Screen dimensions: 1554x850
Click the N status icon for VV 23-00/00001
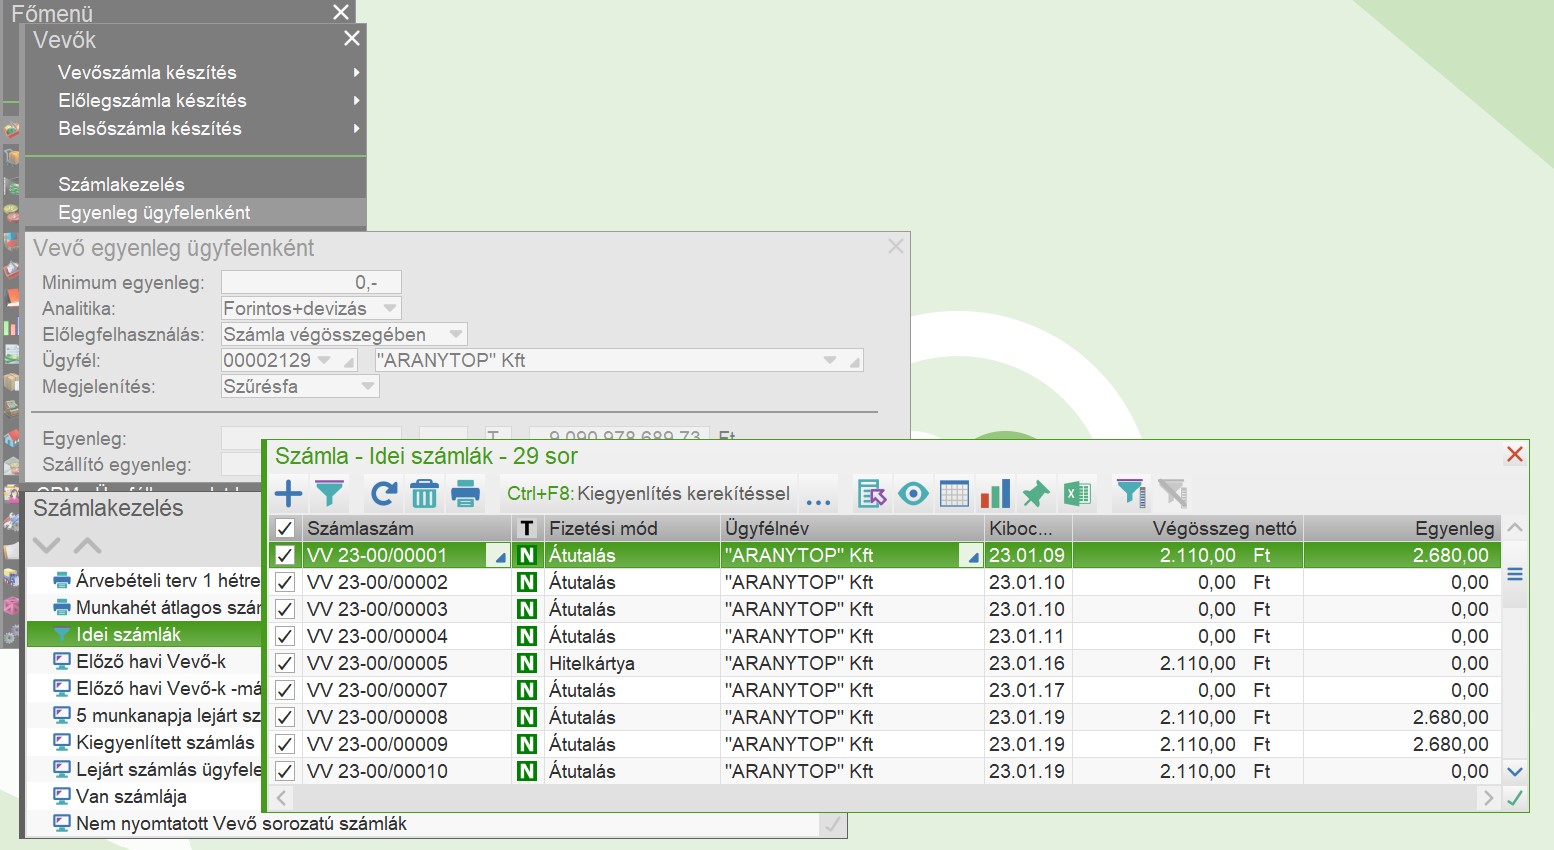[x=527, y=555]
